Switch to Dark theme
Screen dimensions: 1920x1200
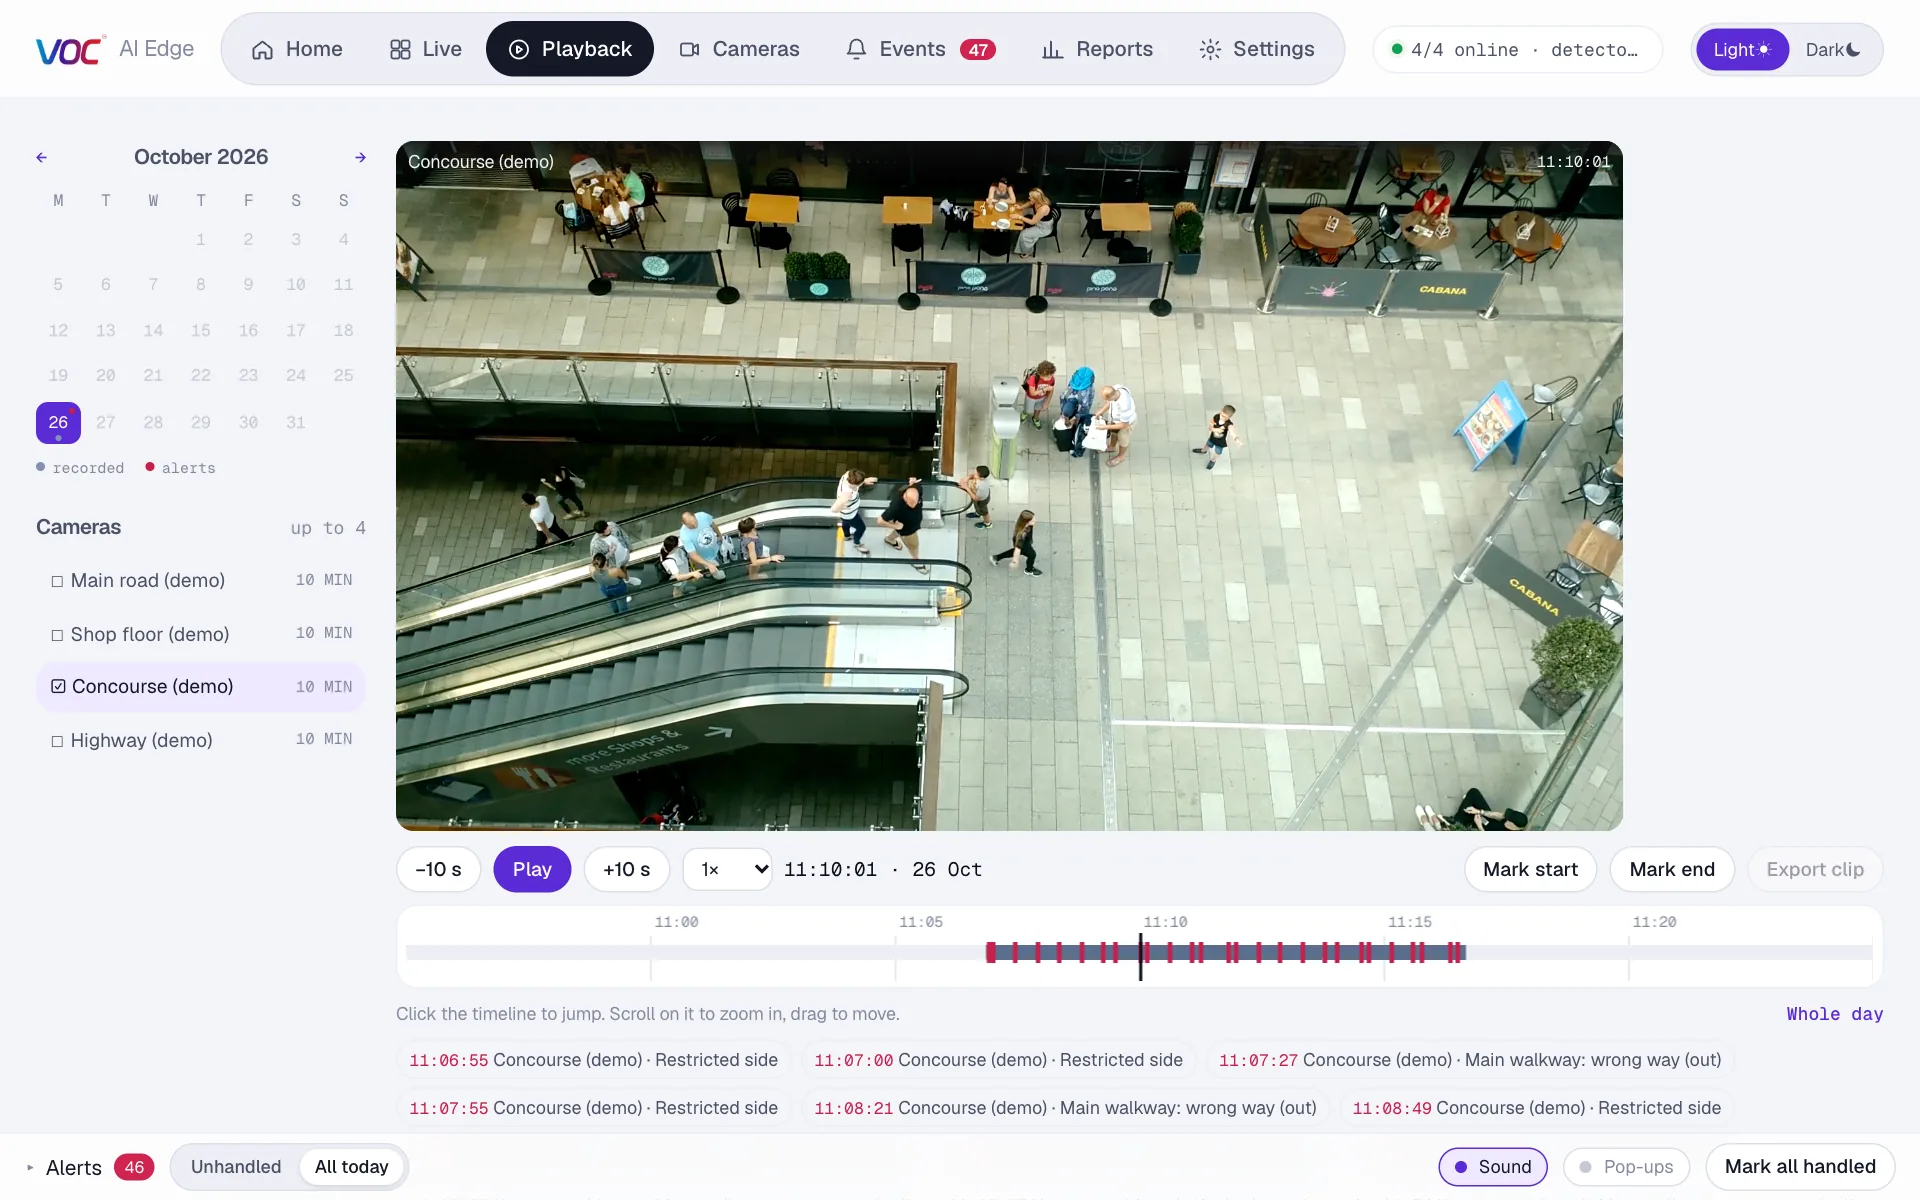tap(1833, 50)
